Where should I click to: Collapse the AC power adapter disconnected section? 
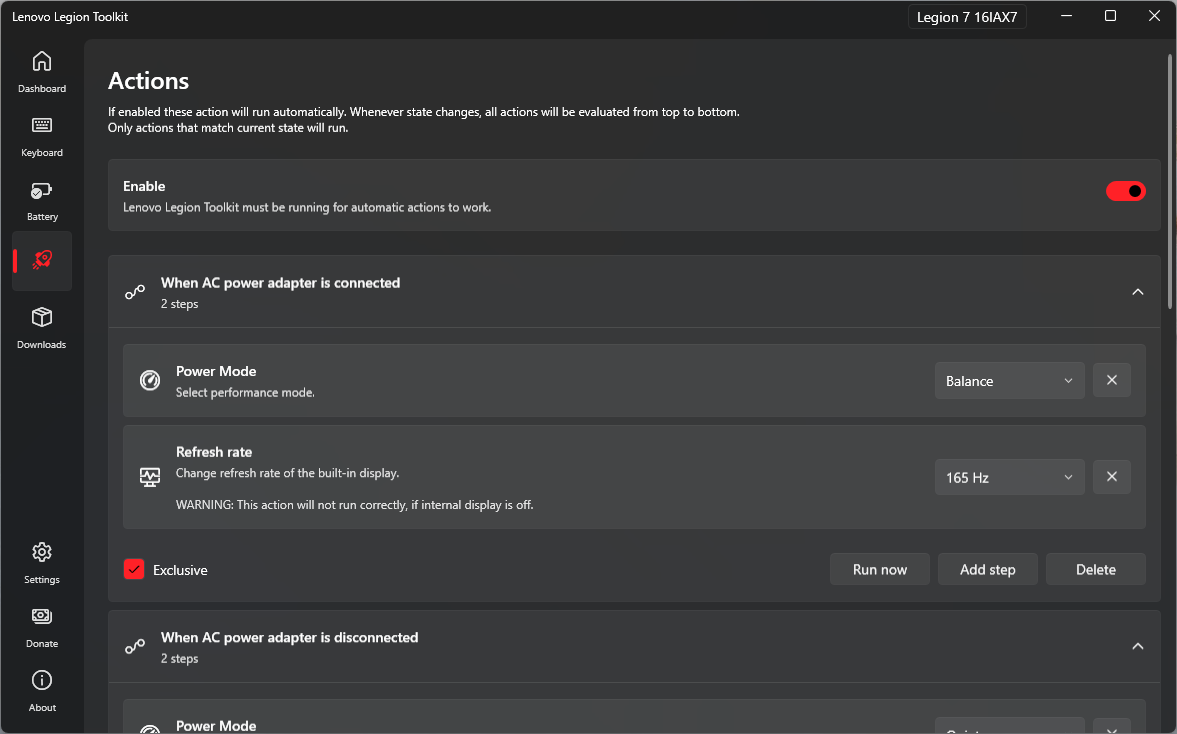(x=1138, y=646)
